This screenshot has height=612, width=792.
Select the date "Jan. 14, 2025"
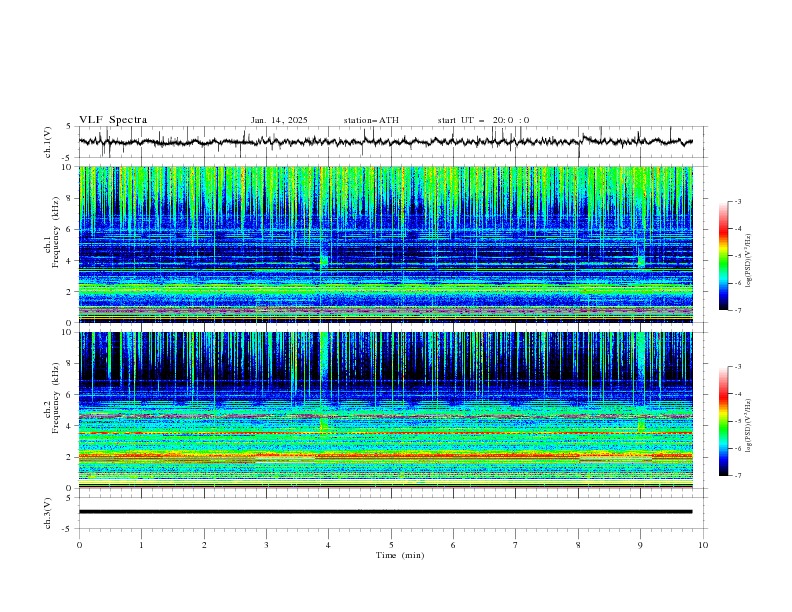(x=279, y=120)
